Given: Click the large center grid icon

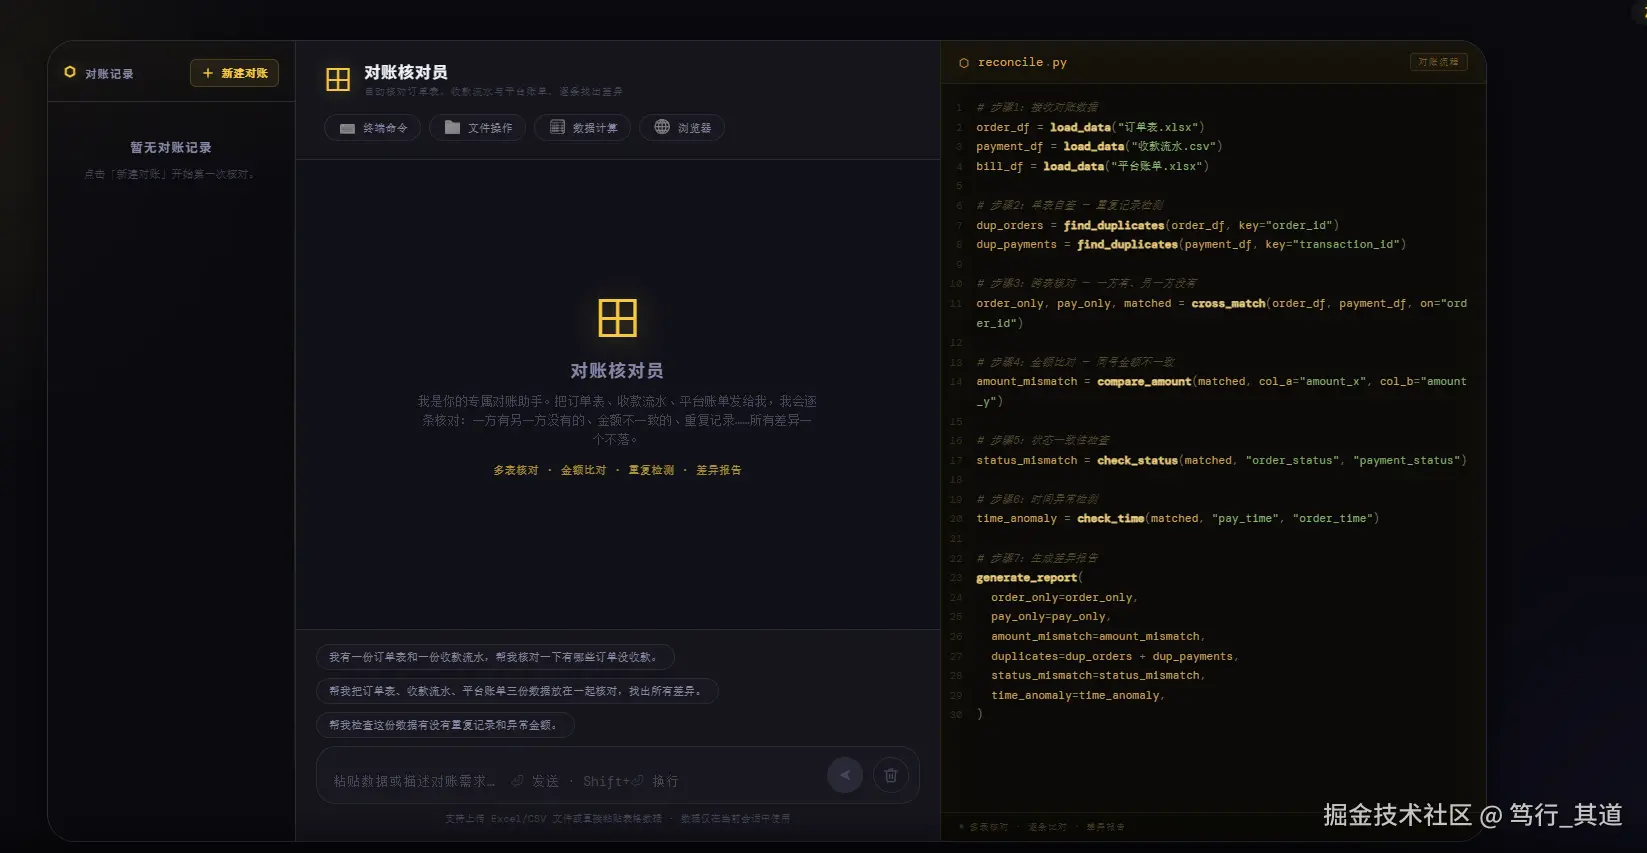Looking at the screenshot, I should point(617,317).
